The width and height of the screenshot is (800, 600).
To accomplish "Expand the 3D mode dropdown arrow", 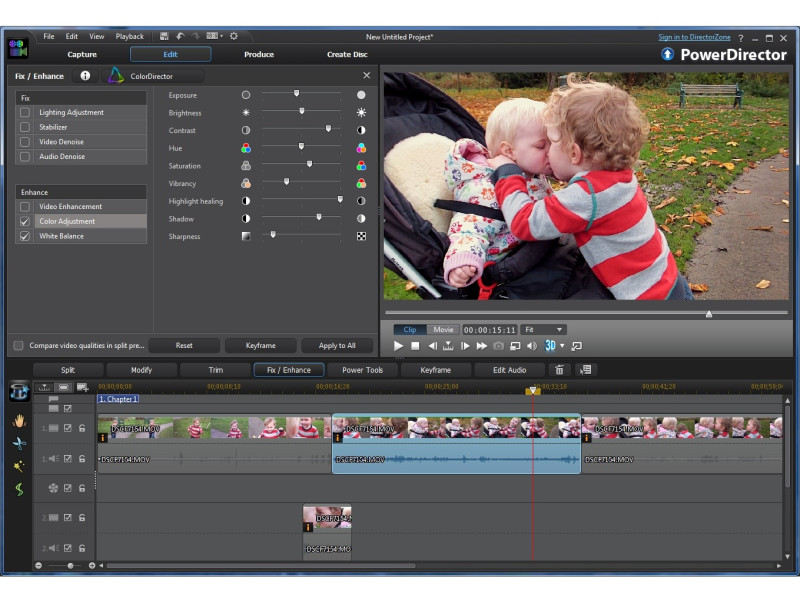I will coord(562,346).
